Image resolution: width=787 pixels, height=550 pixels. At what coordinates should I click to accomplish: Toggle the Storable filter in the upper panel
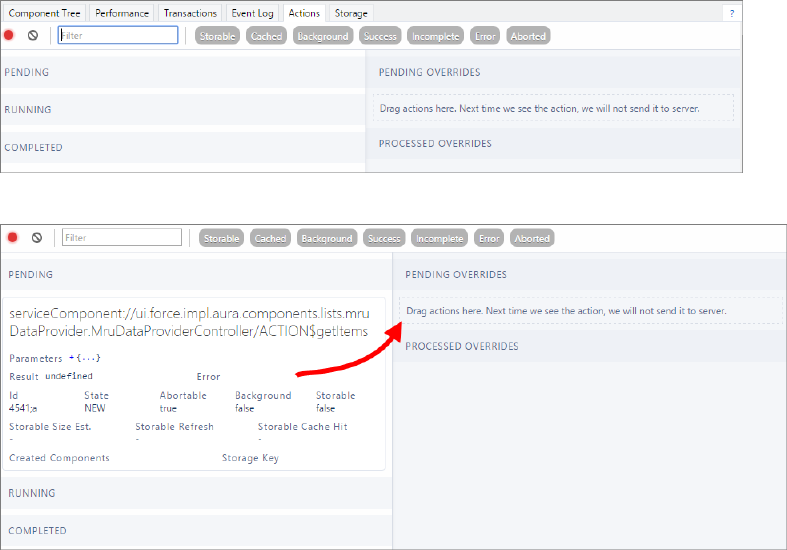(x=217, y=36)
